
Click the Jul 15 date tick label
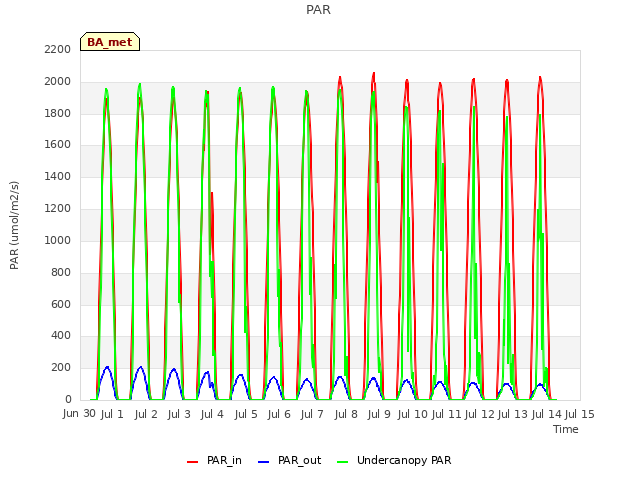580,414
